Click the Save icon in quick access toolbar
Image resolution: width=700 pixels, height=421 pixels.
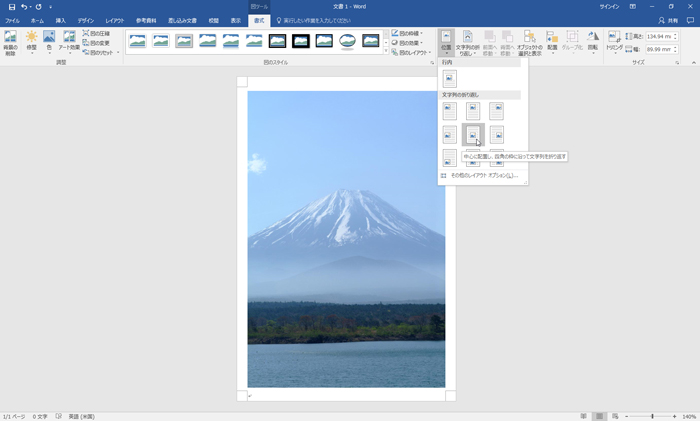coord(11,7)
